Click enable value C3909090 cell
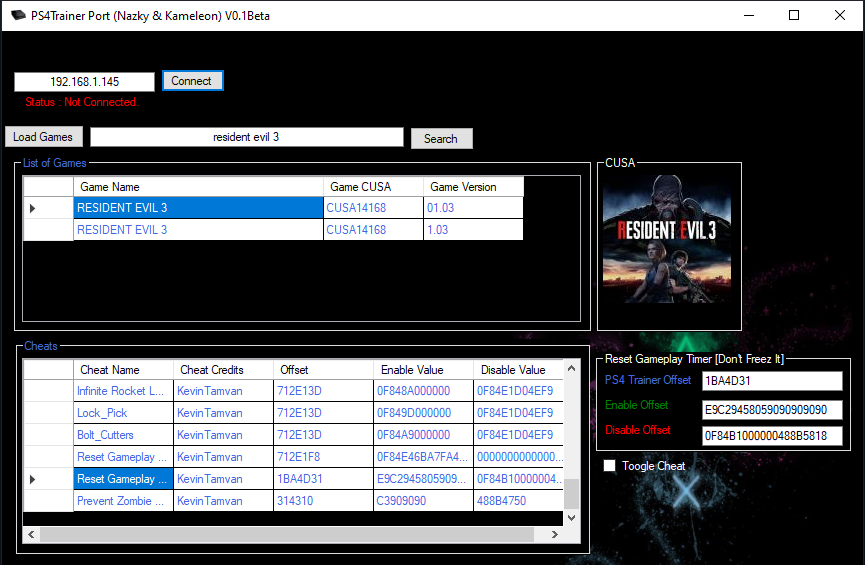This screenshot has width=865, height=565. point(423,501)
